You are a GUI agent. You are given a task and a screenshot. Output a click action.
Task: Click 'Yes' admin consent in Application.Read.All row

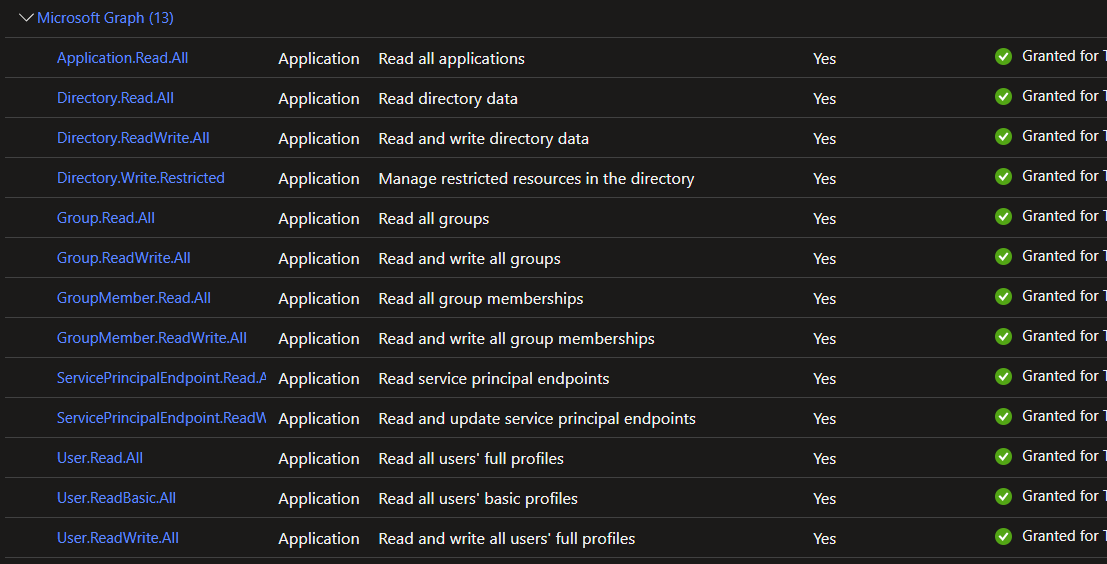824,59
